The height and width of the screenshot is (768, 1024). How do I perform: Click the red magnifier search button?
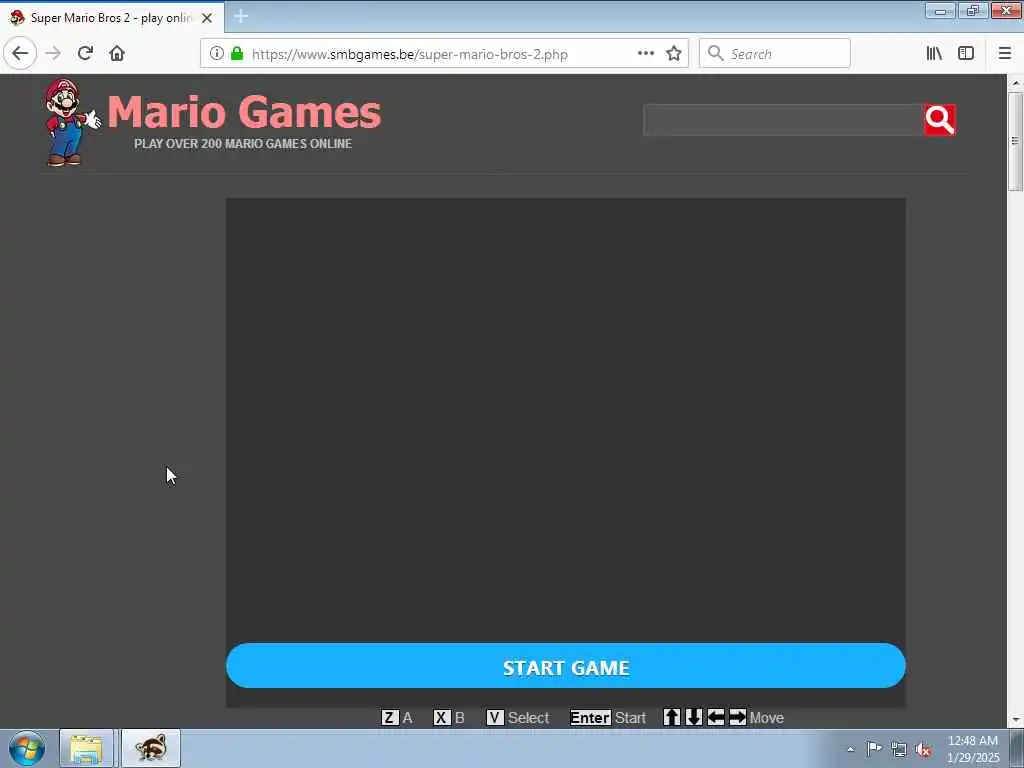point(940,120)
